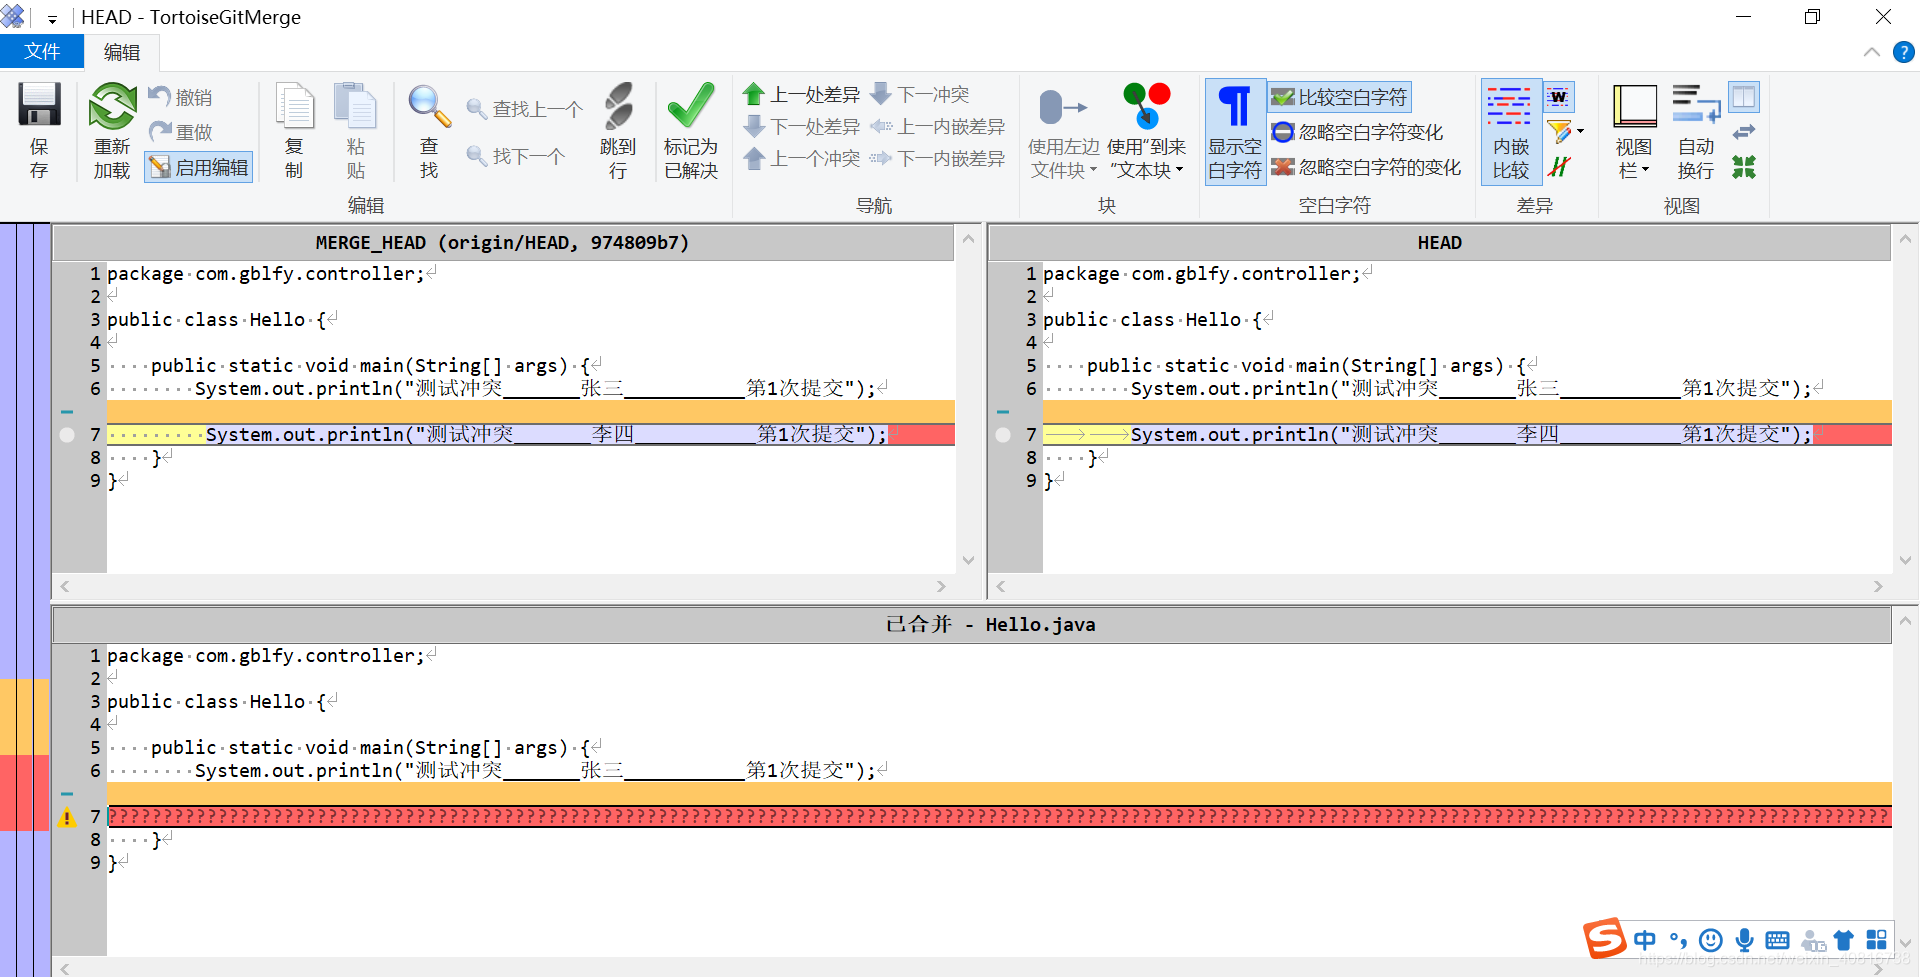Viewport: 1920px width, 977px height.
Task: Click the swap views arrows icon
Action: [1744, 132]
